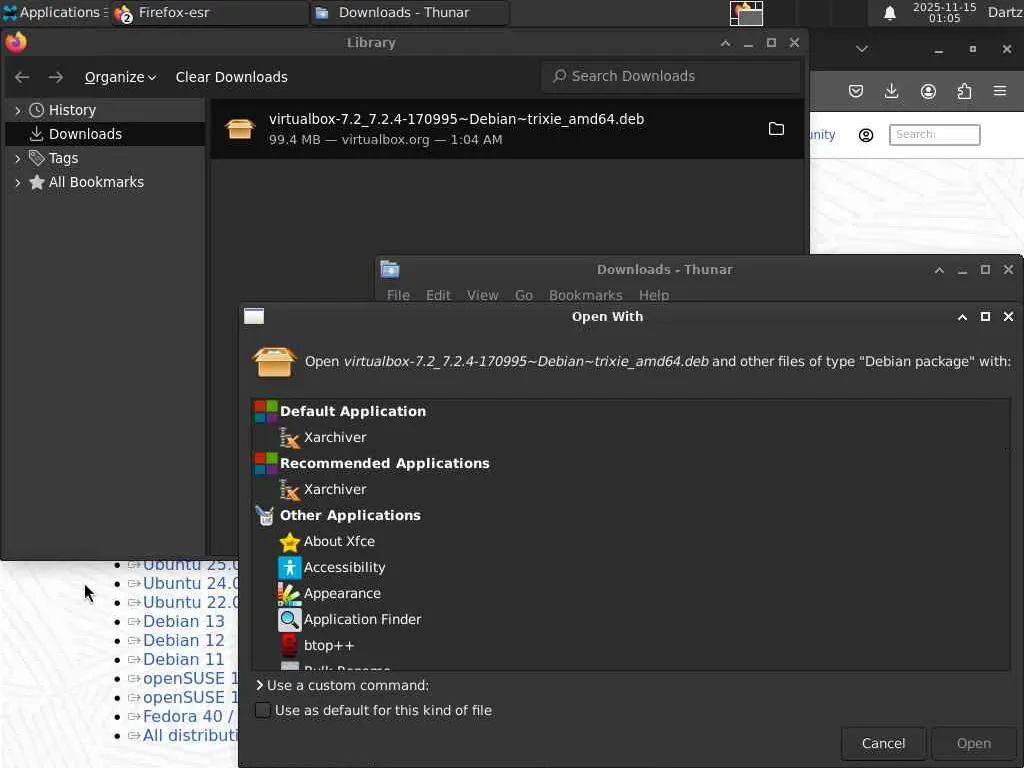Click the Accessibility app icon
Screen dimensions: 1024x768
(289, 568)
